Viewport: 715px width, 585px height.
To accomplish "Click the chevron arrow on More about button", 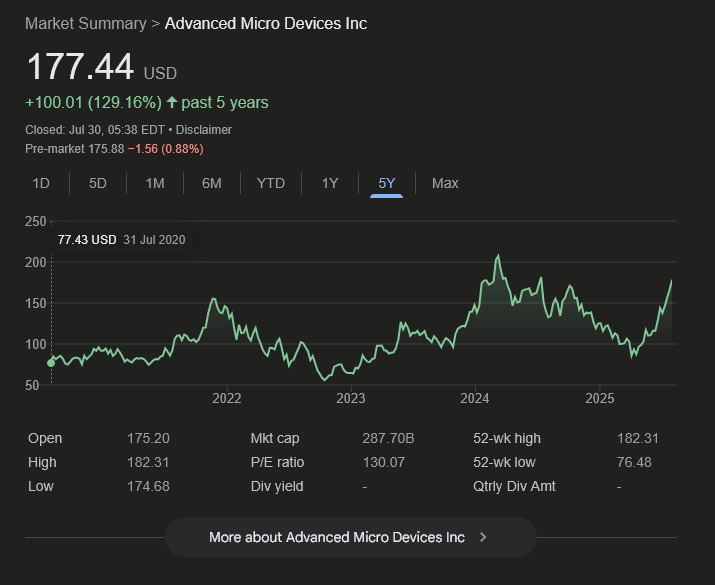I will (483, 537).
